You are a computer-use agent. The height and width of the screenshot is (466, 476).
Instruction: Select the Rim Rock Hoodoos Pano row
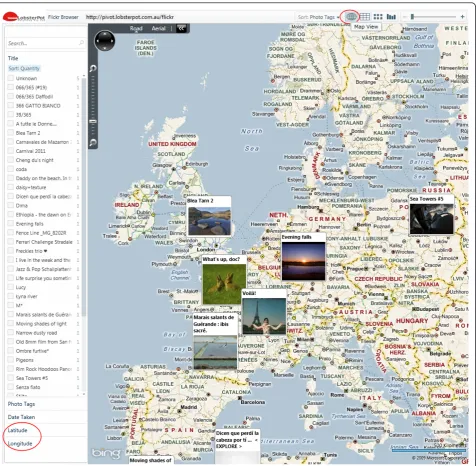tap(43, 369)
